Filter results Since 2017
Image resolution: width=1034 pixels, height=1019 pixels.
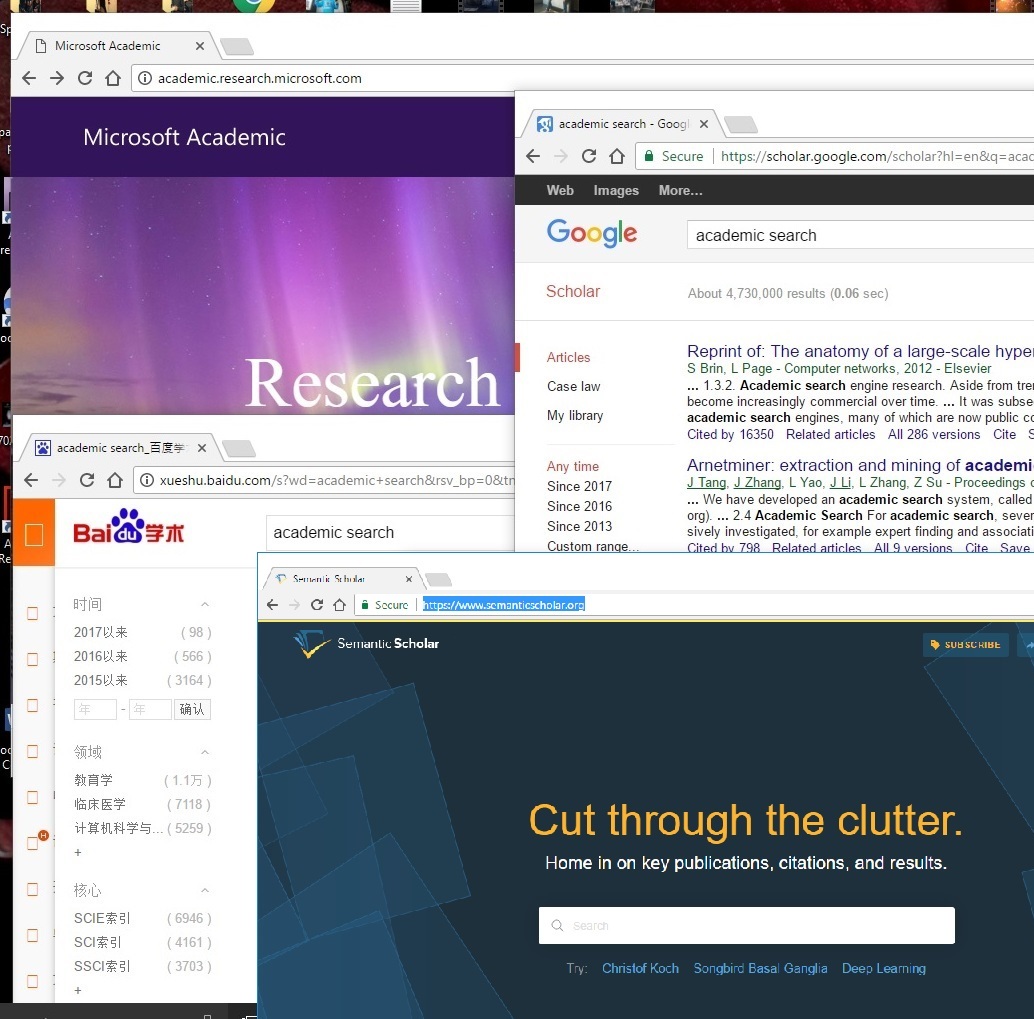[579, 486]
